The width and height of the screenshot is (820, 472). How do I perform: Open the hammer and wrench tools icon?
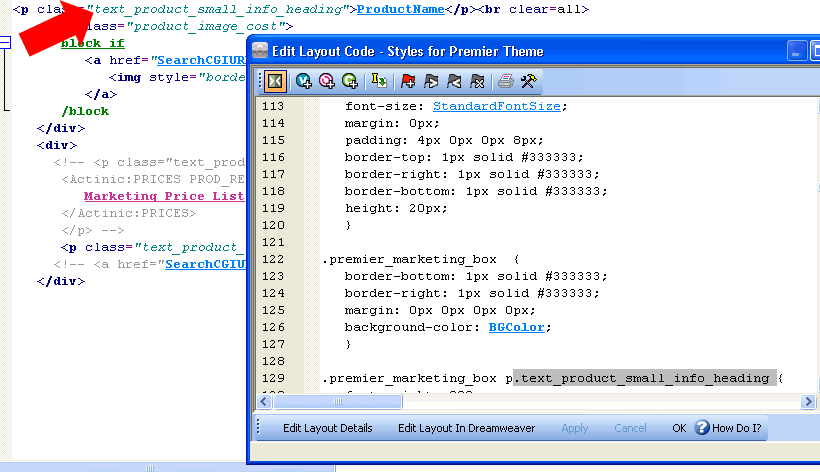[x=529, y=81]
